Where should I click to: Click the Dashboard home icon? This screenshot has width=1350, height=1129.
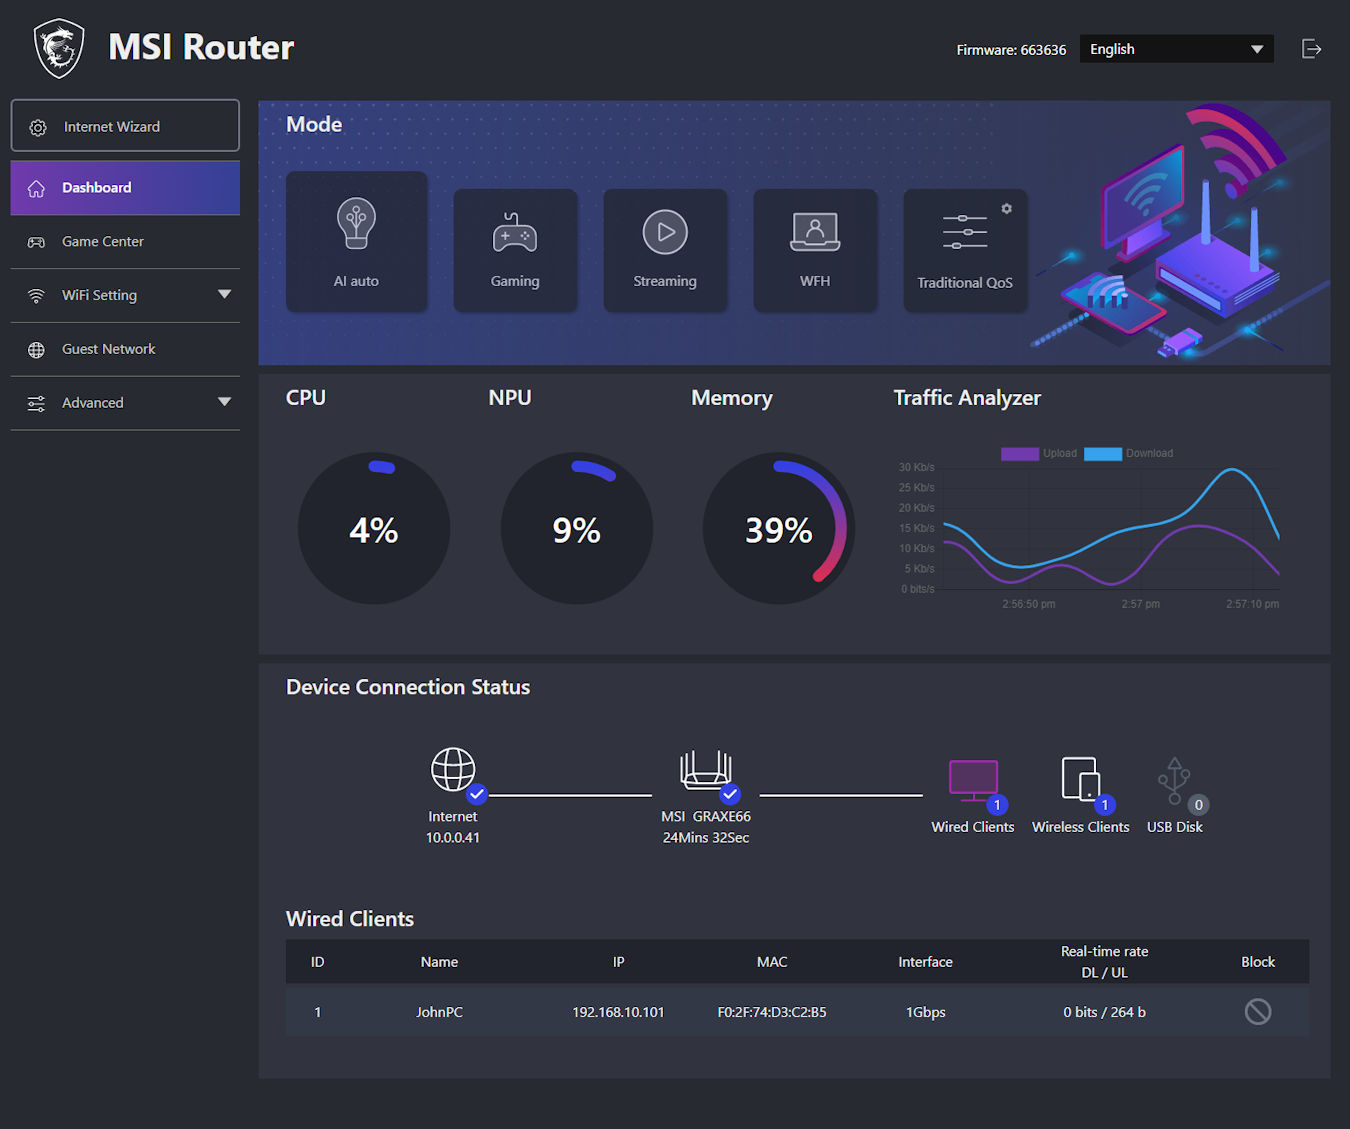tap(36, 189)
